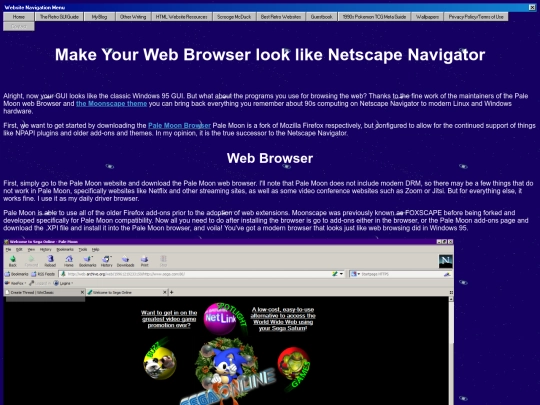Click the greyed Logged in toolbar item
The width and height of the screenshot is (540, 405).
(40, 283)
